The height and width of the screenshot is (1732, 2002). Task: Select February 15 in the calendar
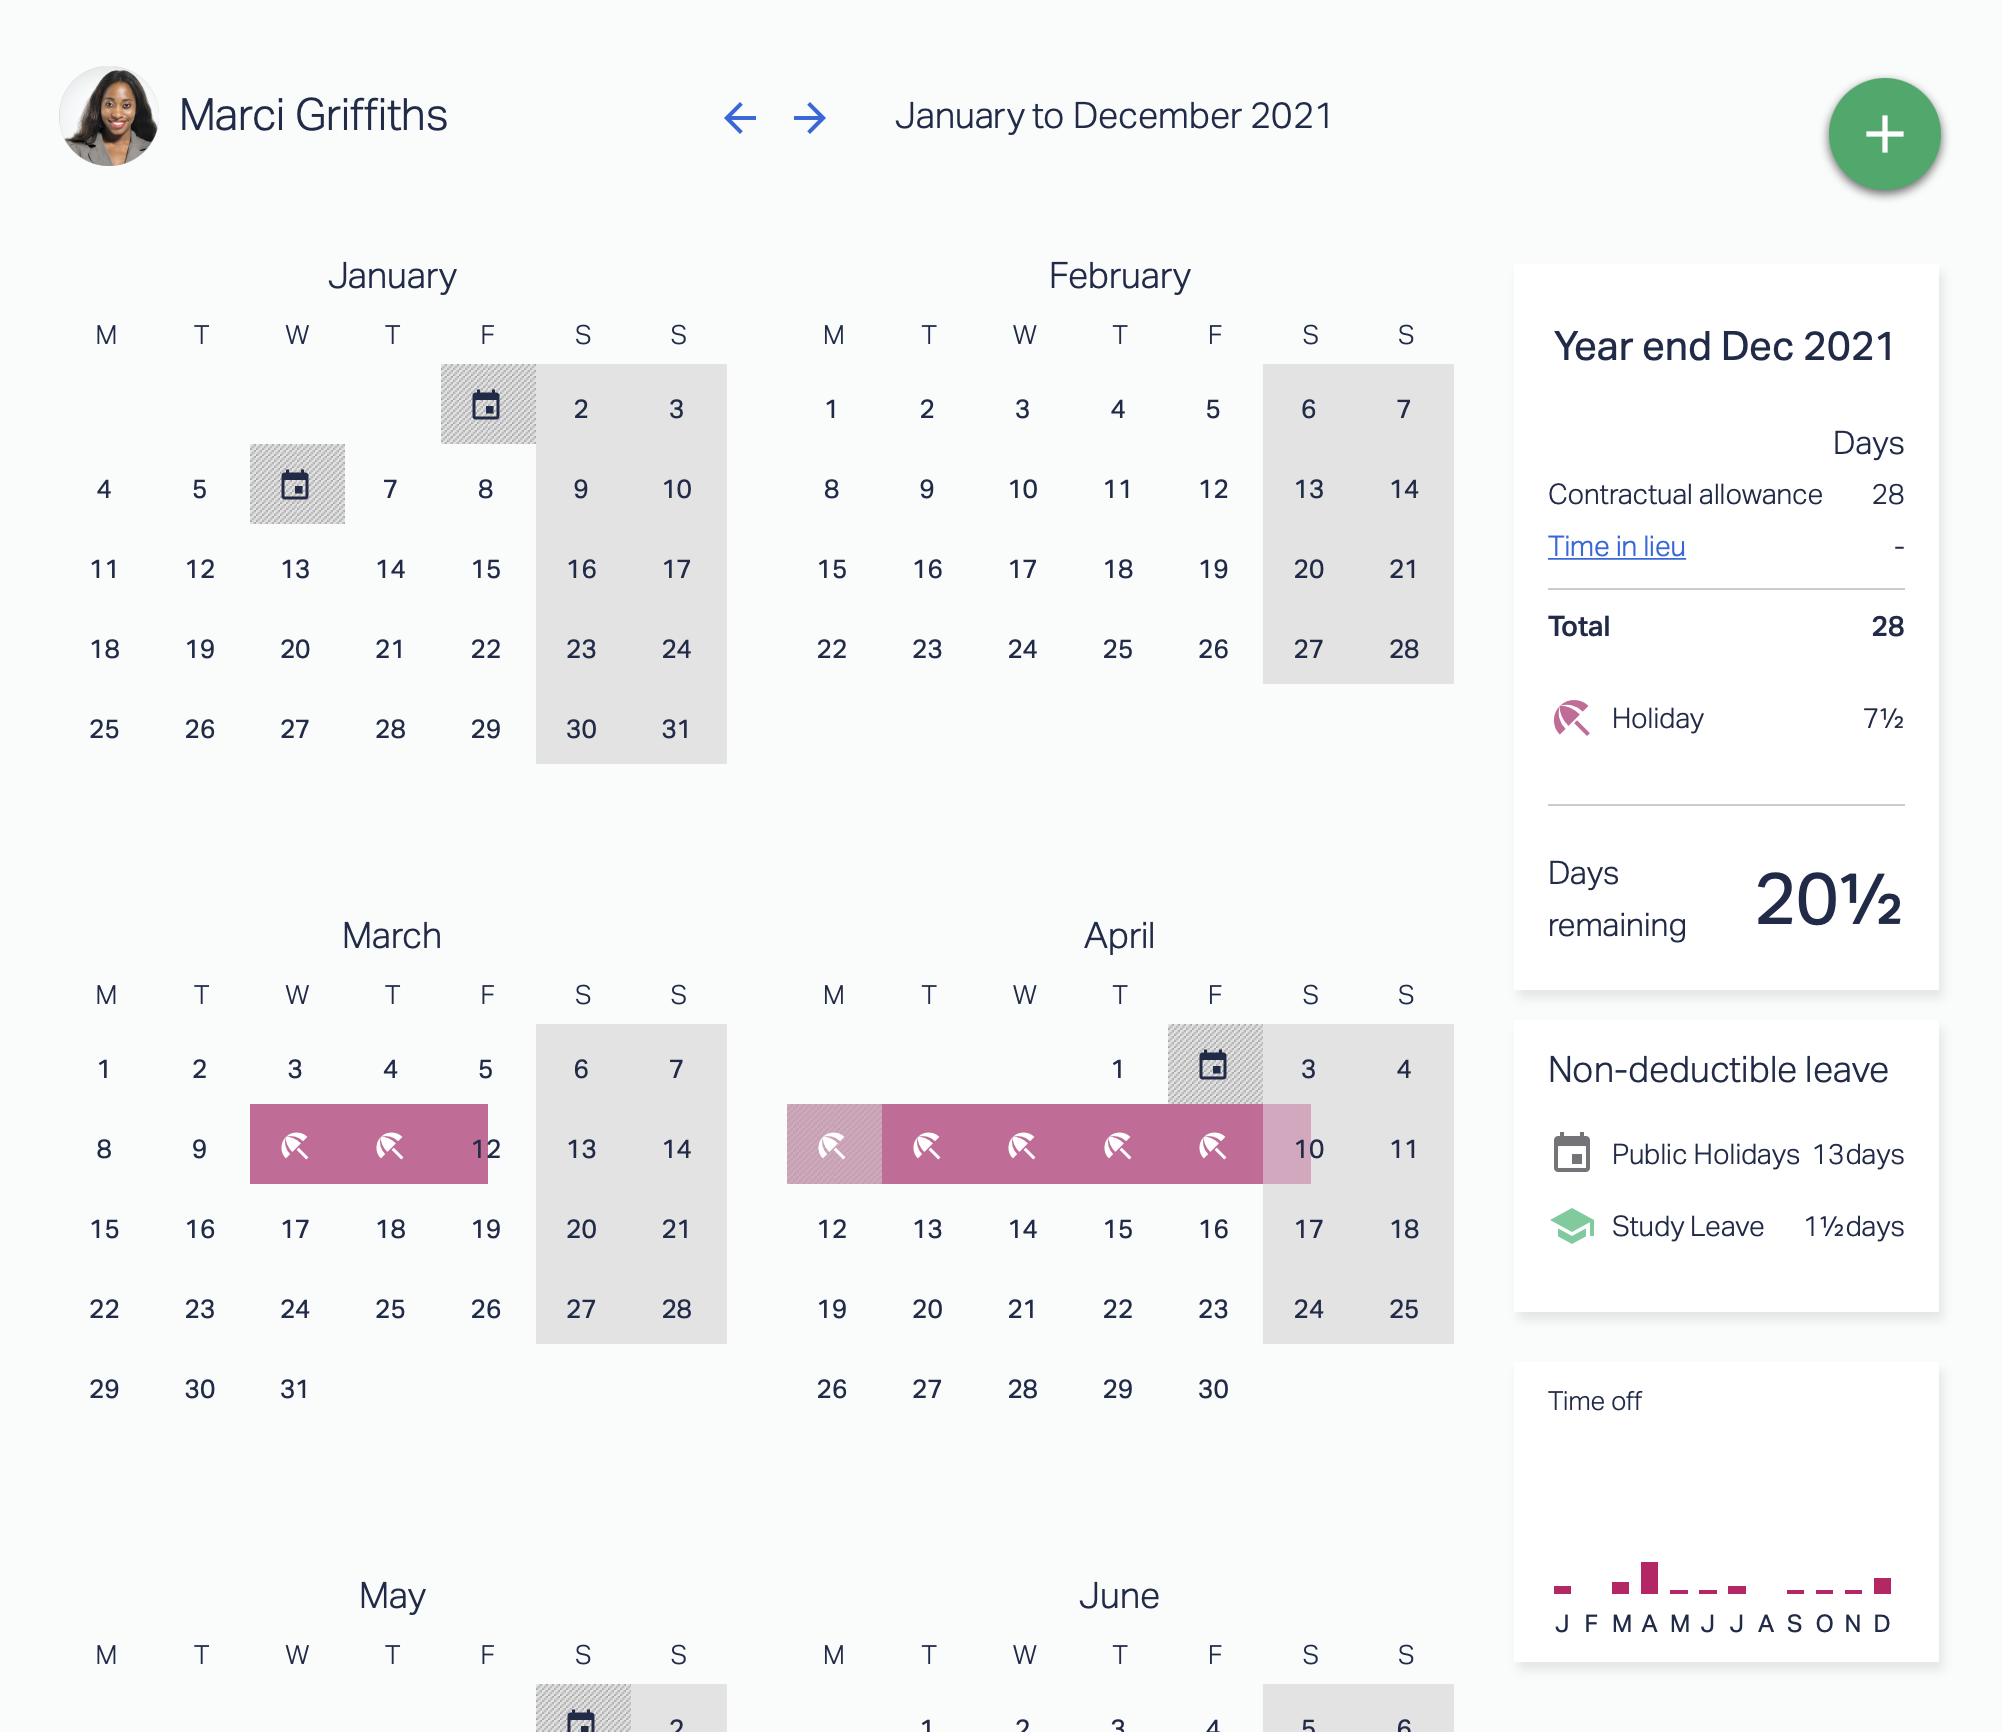click(x=832, y=569)
